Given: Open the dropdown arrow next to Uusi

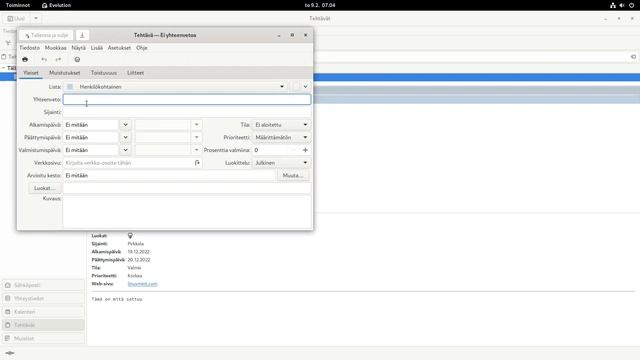Looking at the screenshot, I should click(36, 18).
